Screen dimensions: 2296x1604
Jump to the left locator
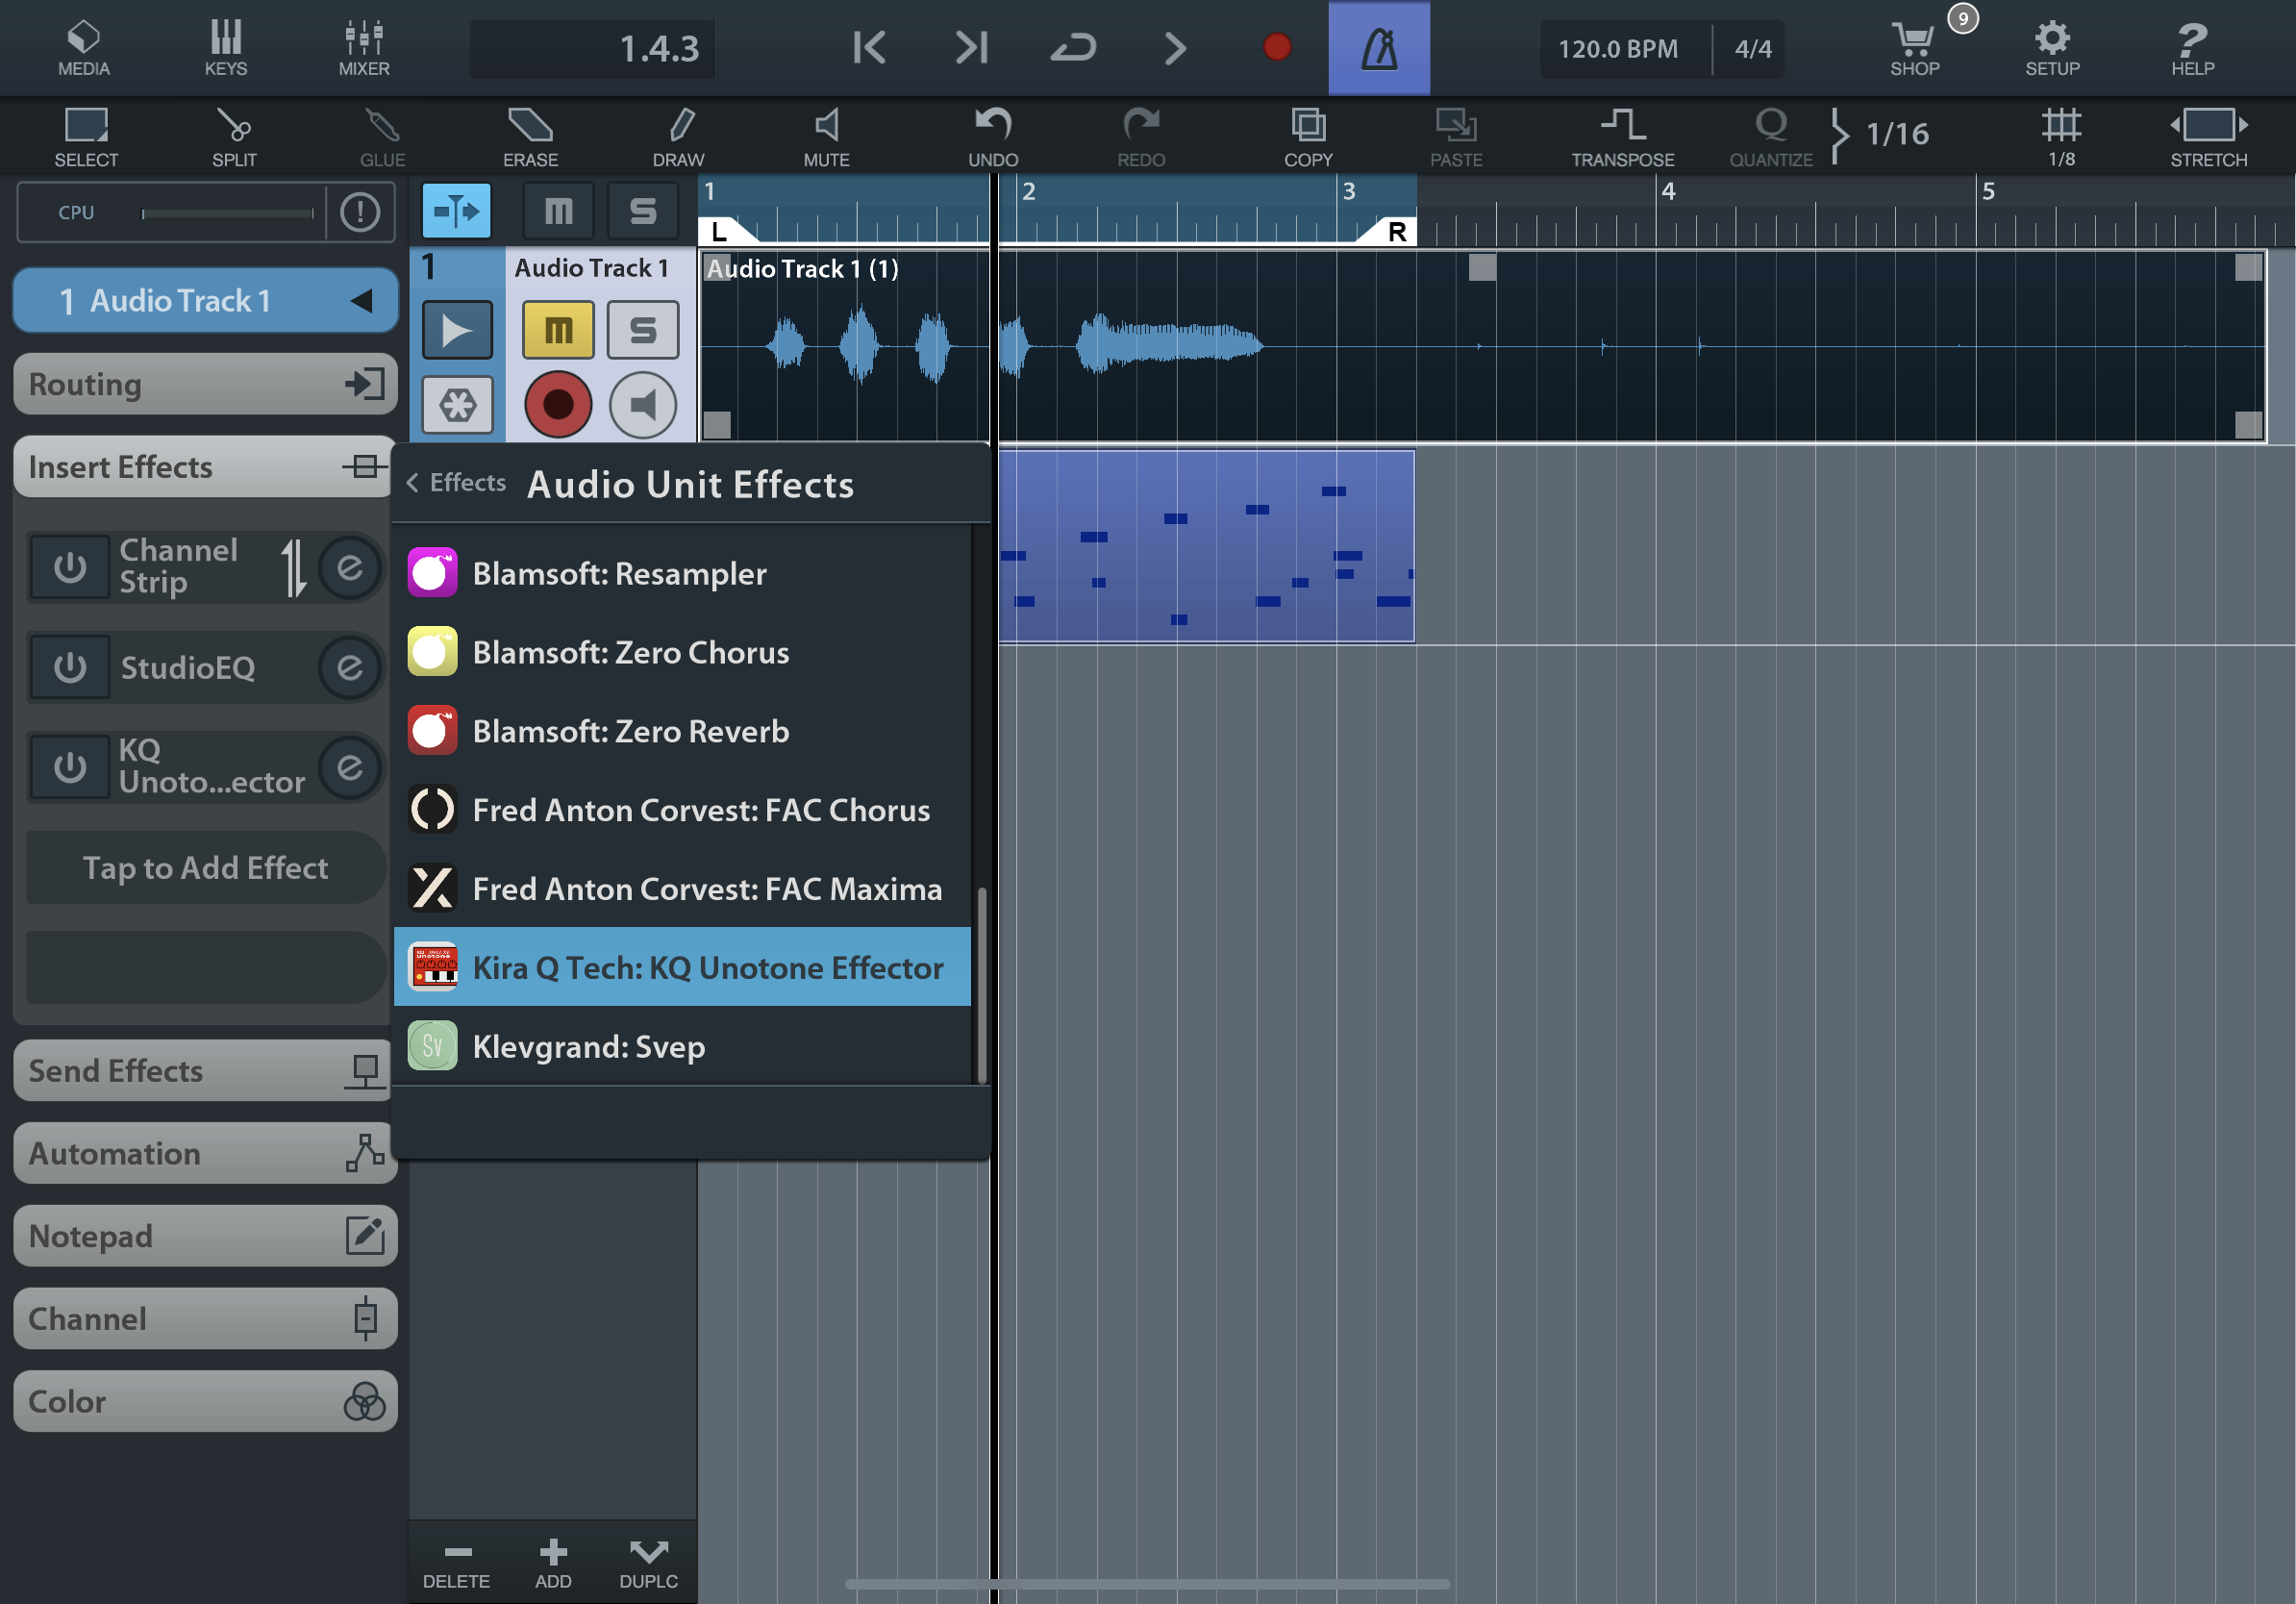869,47
